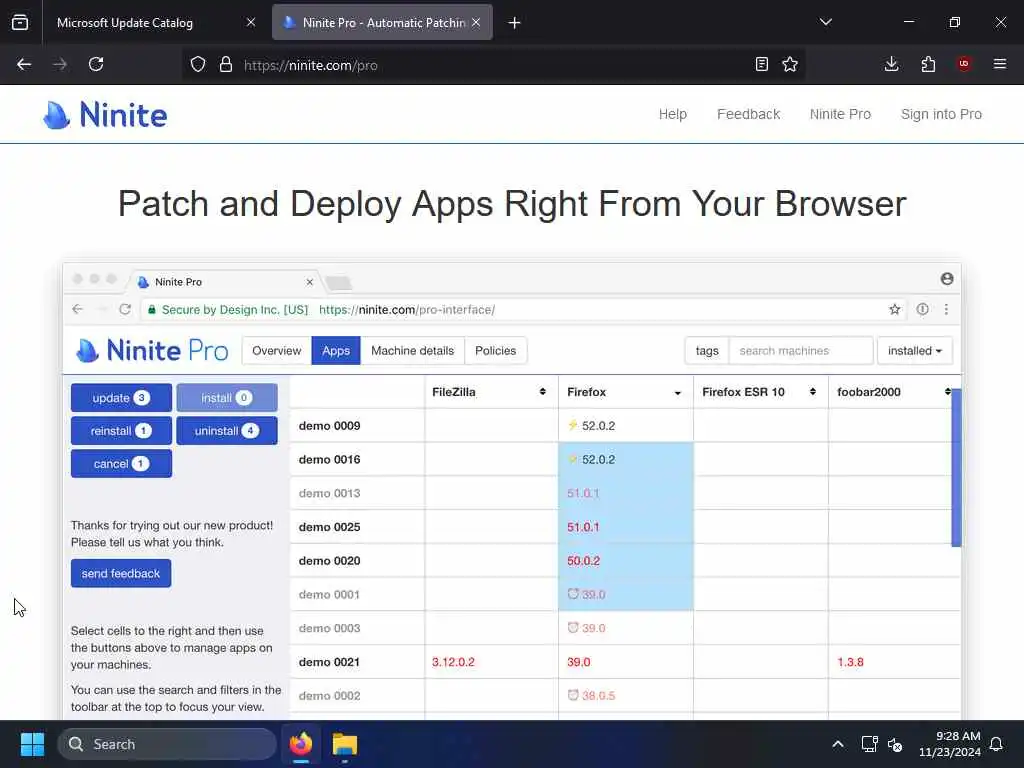Open a new tab with the plus button
The height and width of the screenshot is (768, 1024).
515,23
